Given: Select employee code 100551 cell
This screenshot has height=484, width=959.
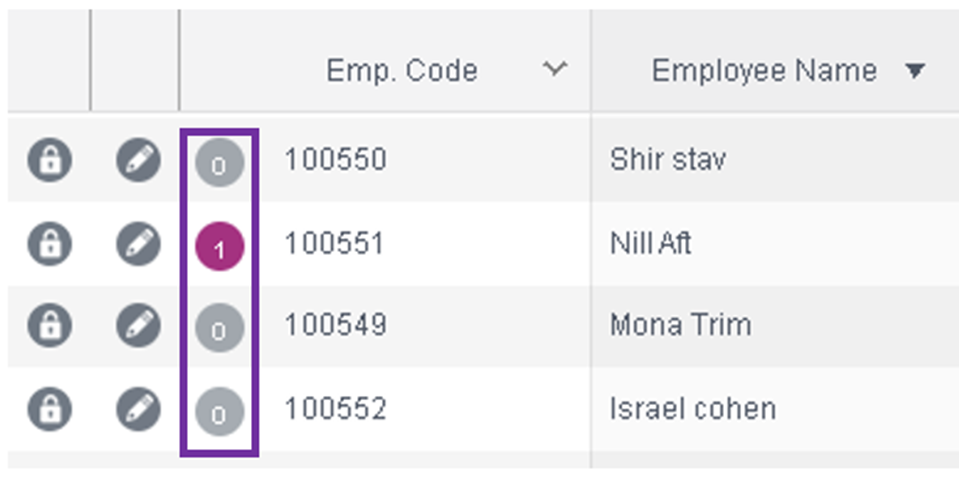Looking at the screenshot, I should pyautogui.click(x=335, y=244).
